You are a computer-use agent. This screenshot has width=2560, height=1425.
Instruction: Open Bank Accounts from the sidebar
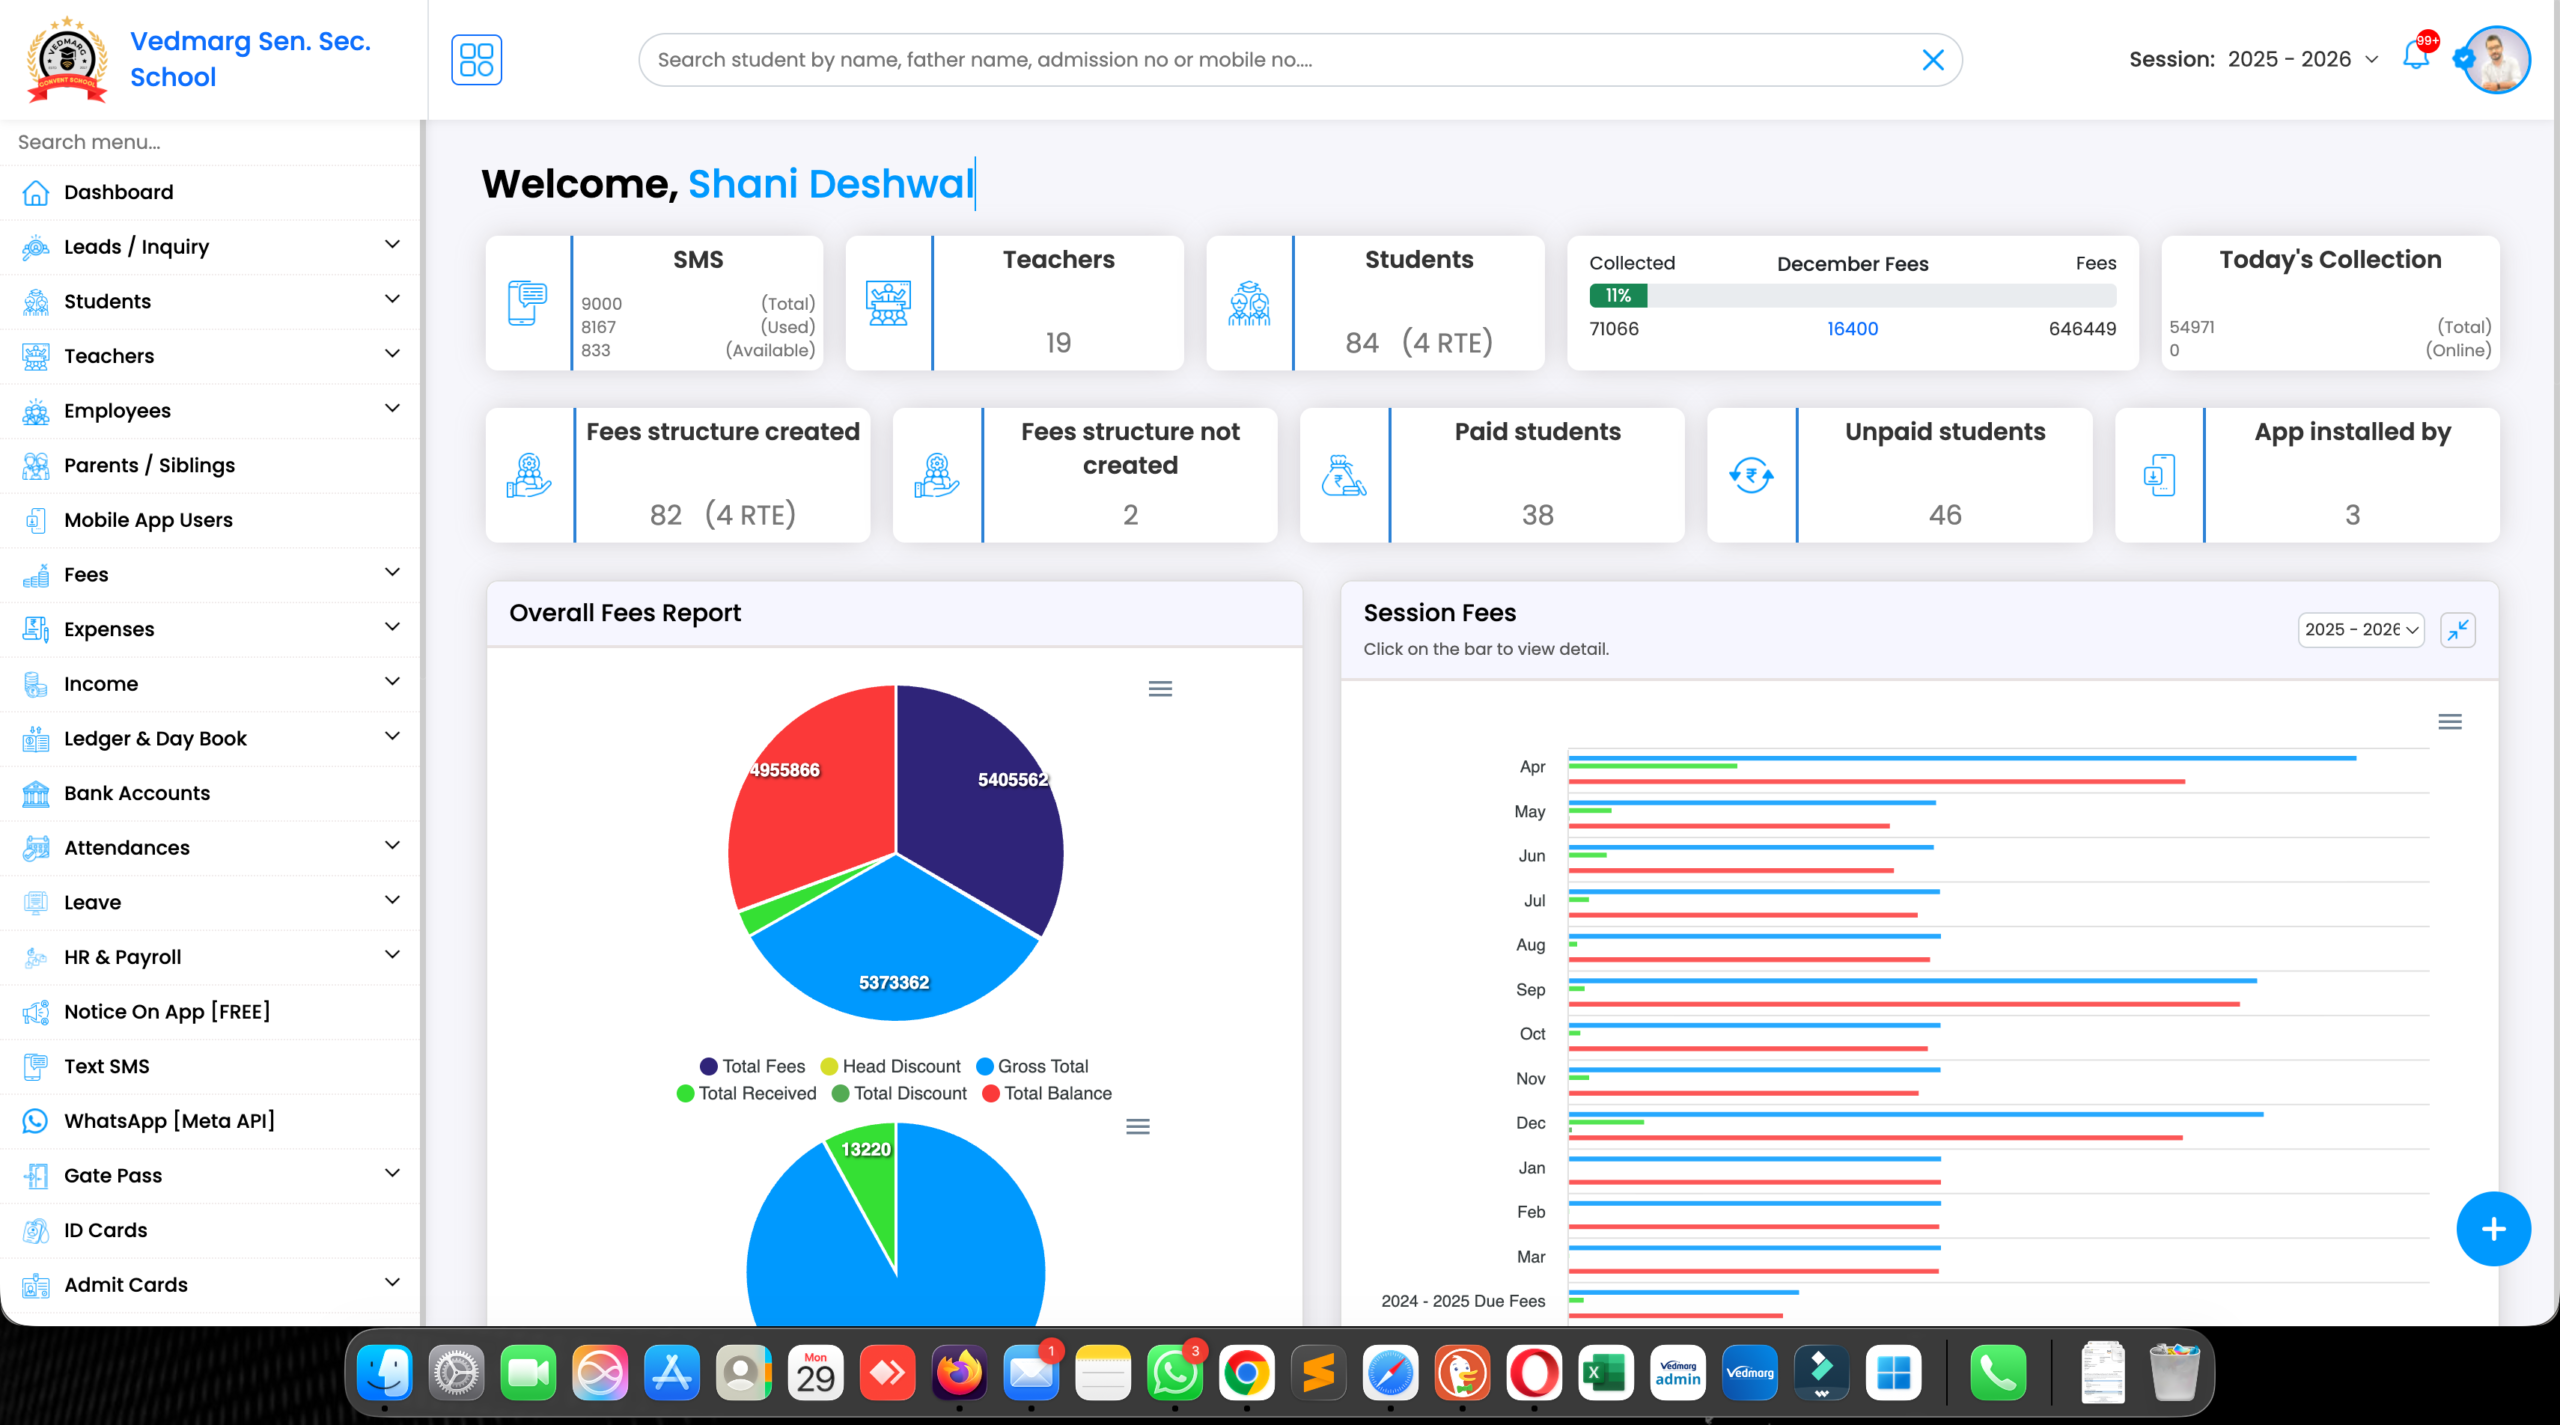tap(137, 793)
